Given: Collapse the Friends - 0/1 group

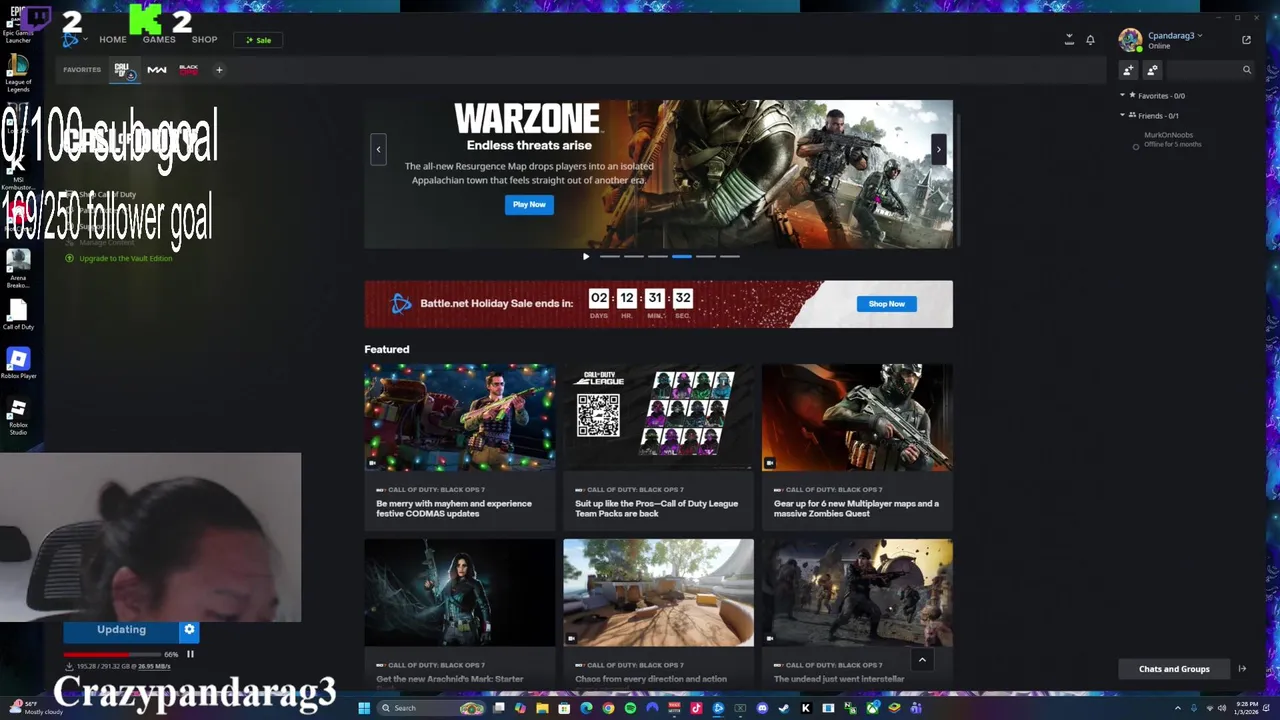Looking at the screenshot, I should tap(1122, 115).
